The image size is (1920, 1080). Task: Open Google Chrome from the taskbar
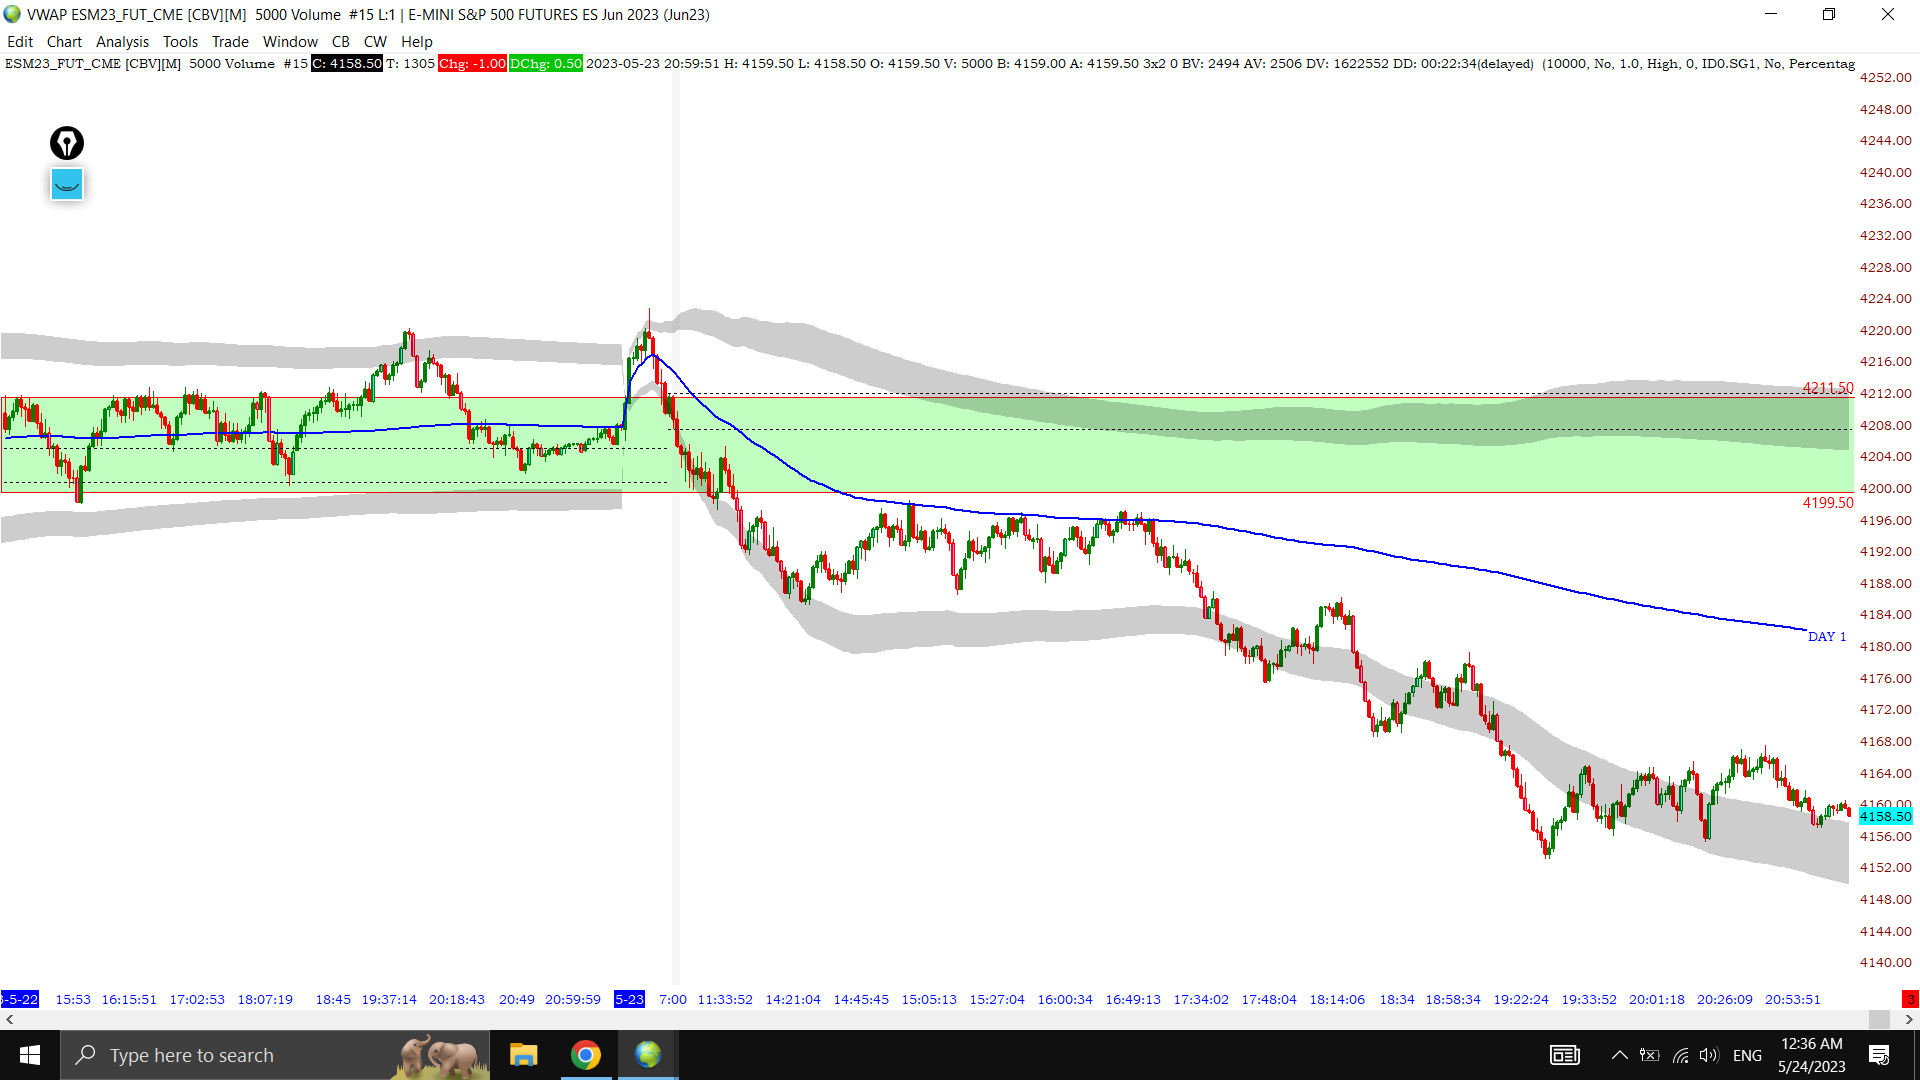click(586, 1055)
